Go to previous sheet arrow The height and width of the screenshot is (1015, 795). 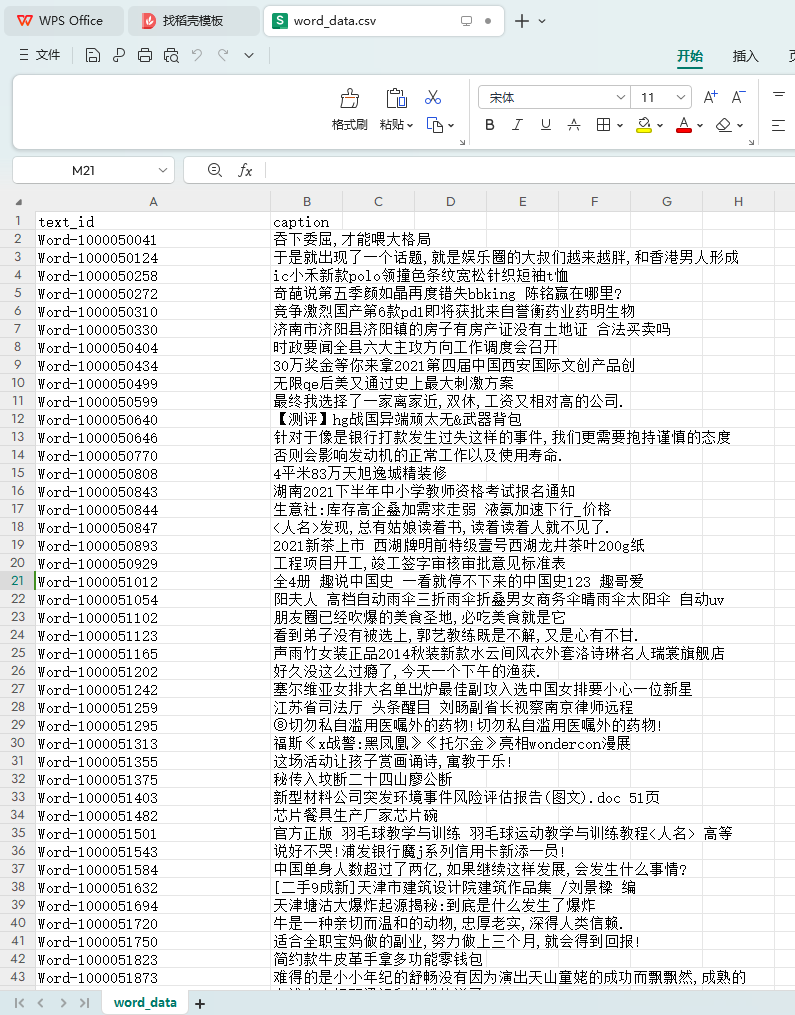pyautogui.click(x=41, y=1003)
